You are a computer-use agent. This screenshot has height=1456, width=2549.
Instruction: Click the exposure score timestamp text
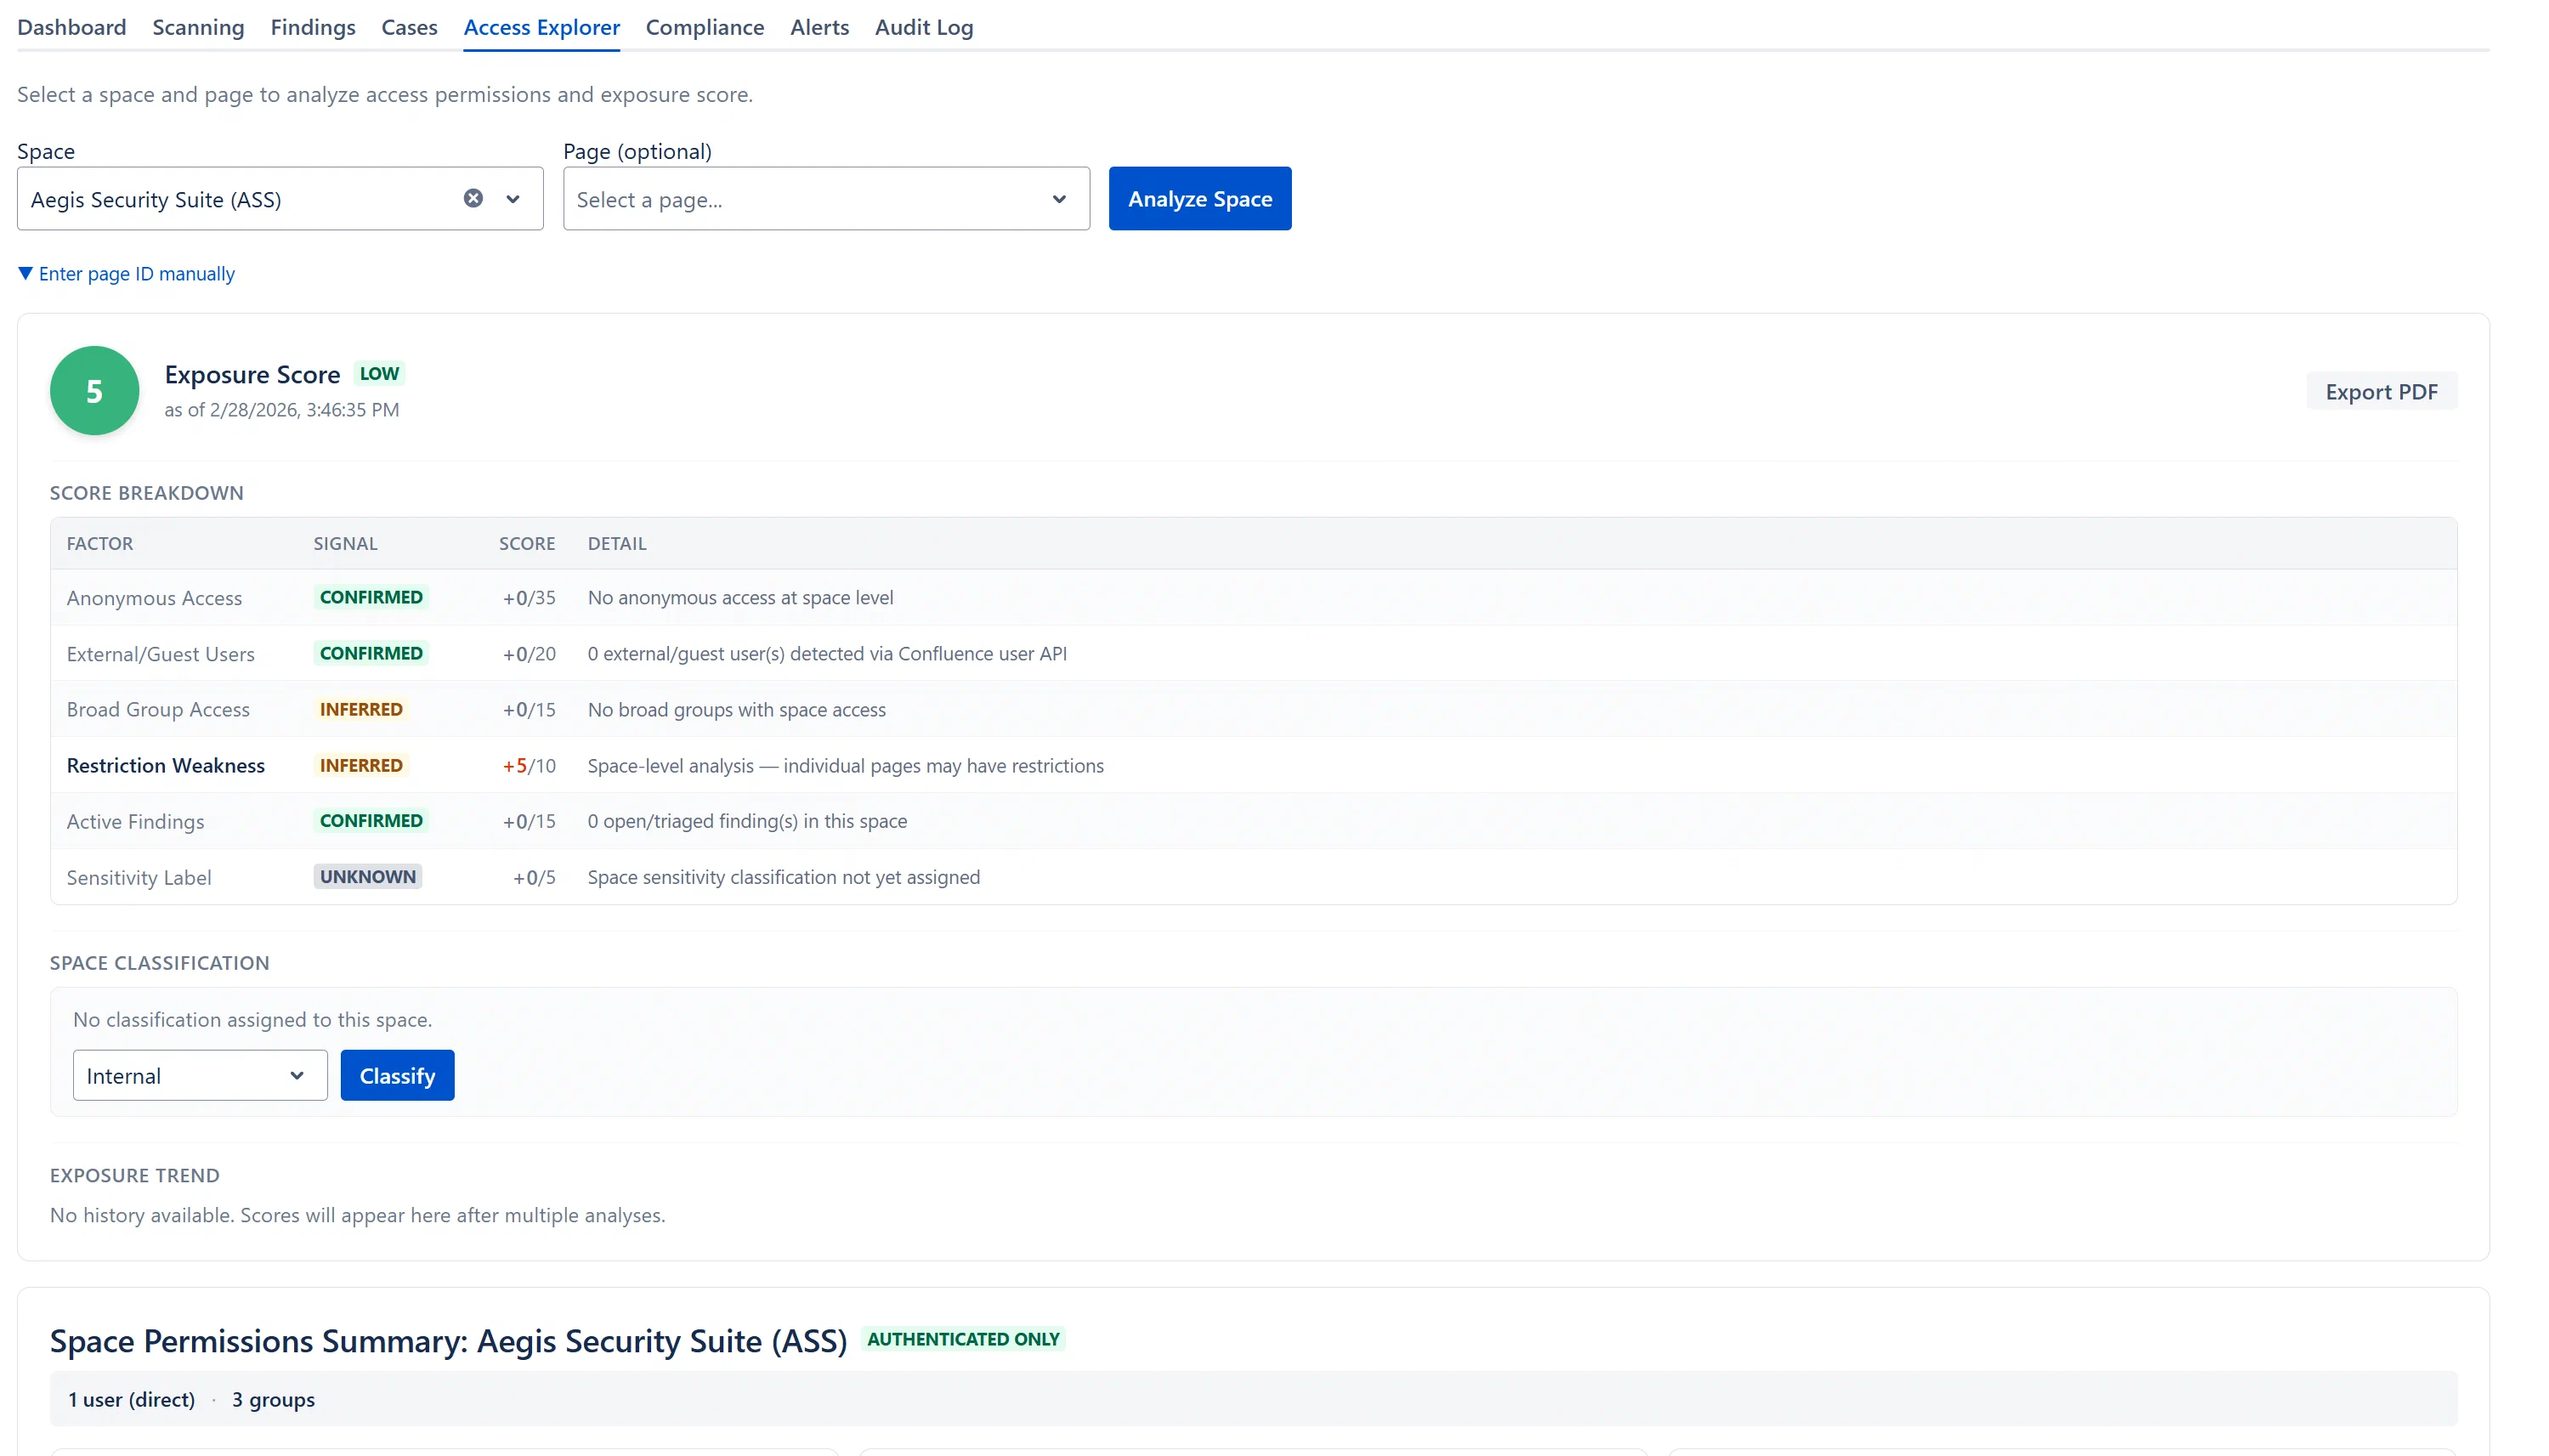[282, 410]
